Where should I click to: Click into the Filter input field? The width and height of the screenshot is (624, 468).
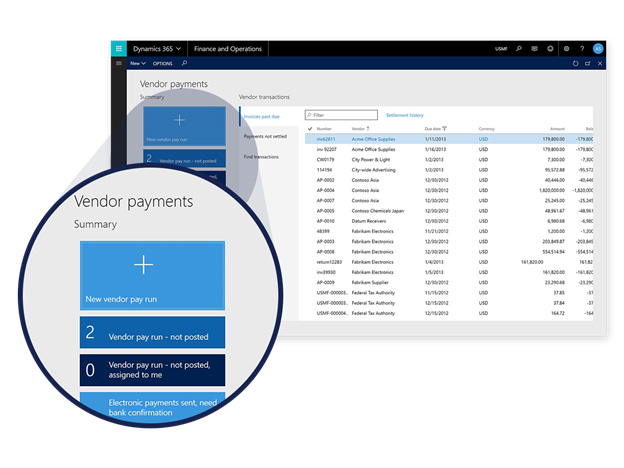341,115
